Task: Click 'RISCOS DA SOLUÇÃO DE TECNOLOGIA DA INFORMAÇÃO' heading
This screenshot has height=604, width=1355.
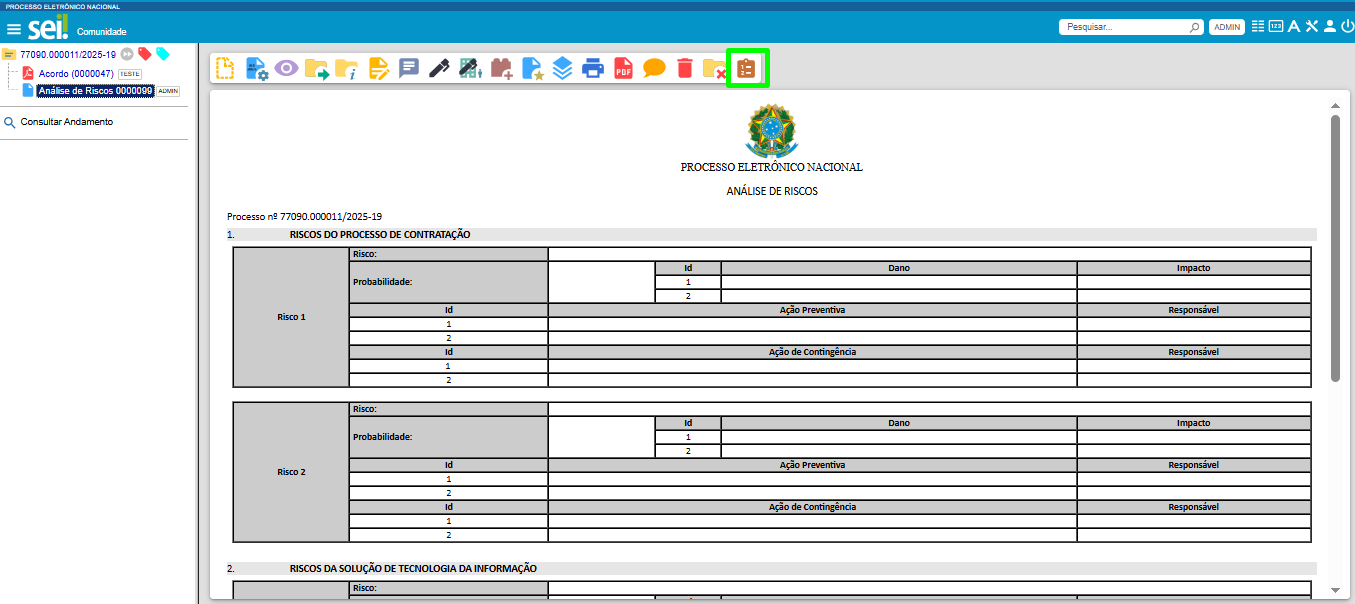Action: [413, 568]
